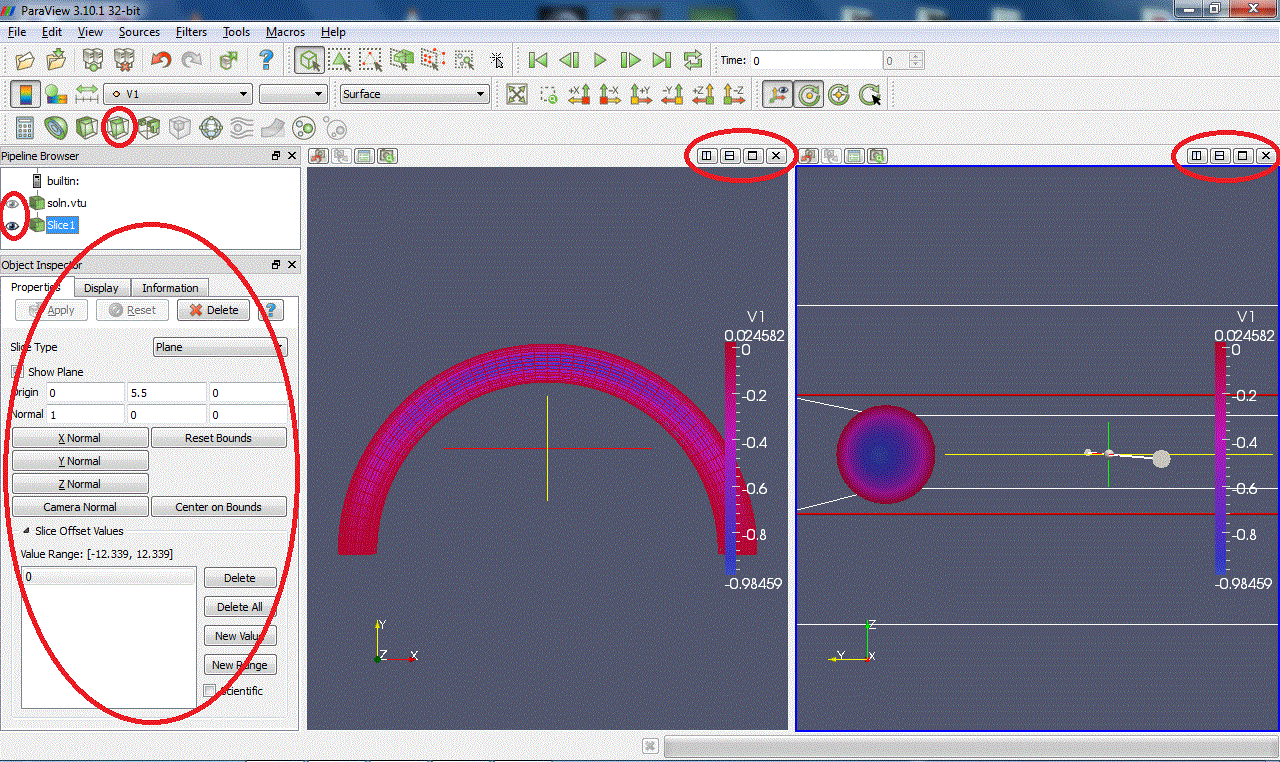1280x762 pixels.
Task: Toggle color legend visibility button
Action: coord(25,94)
